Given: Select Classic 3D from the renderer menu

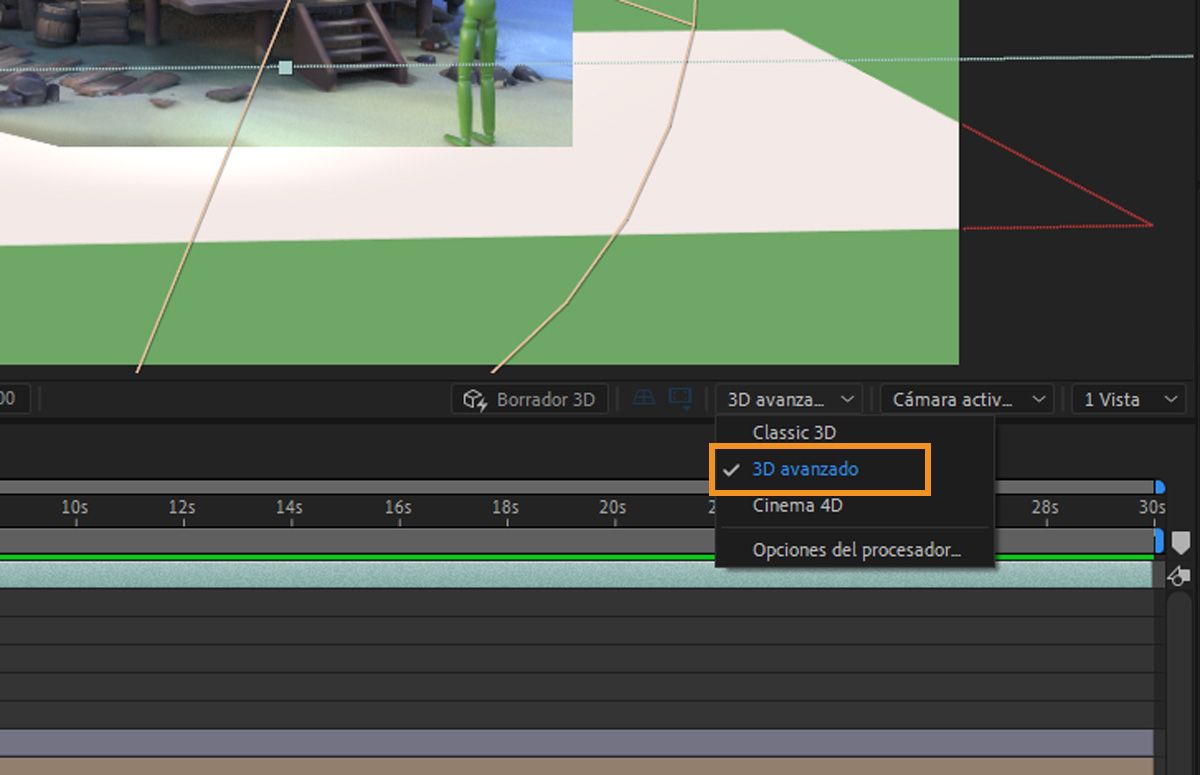Looking at the screenshot, I should pyautogui.click(x=793, y=432).
